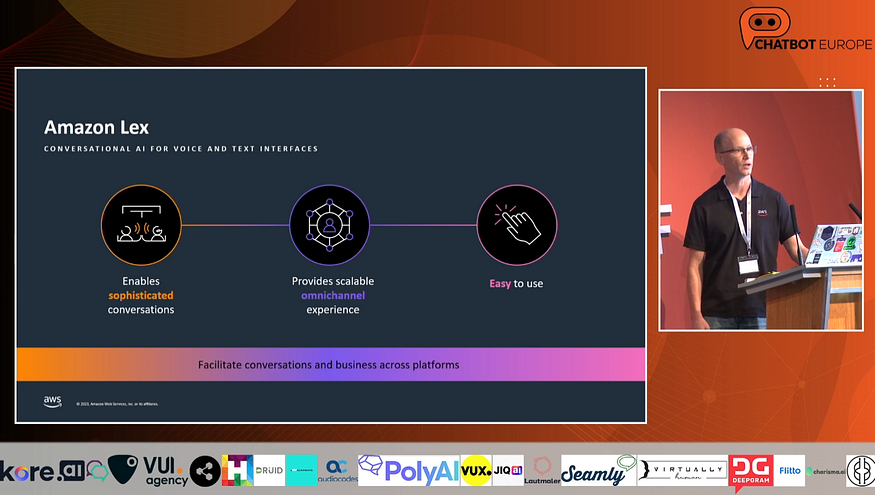This screenshot has width=875, height=495.
Task: Click the colorful H sponsor logo
Action: coord(237,470)
